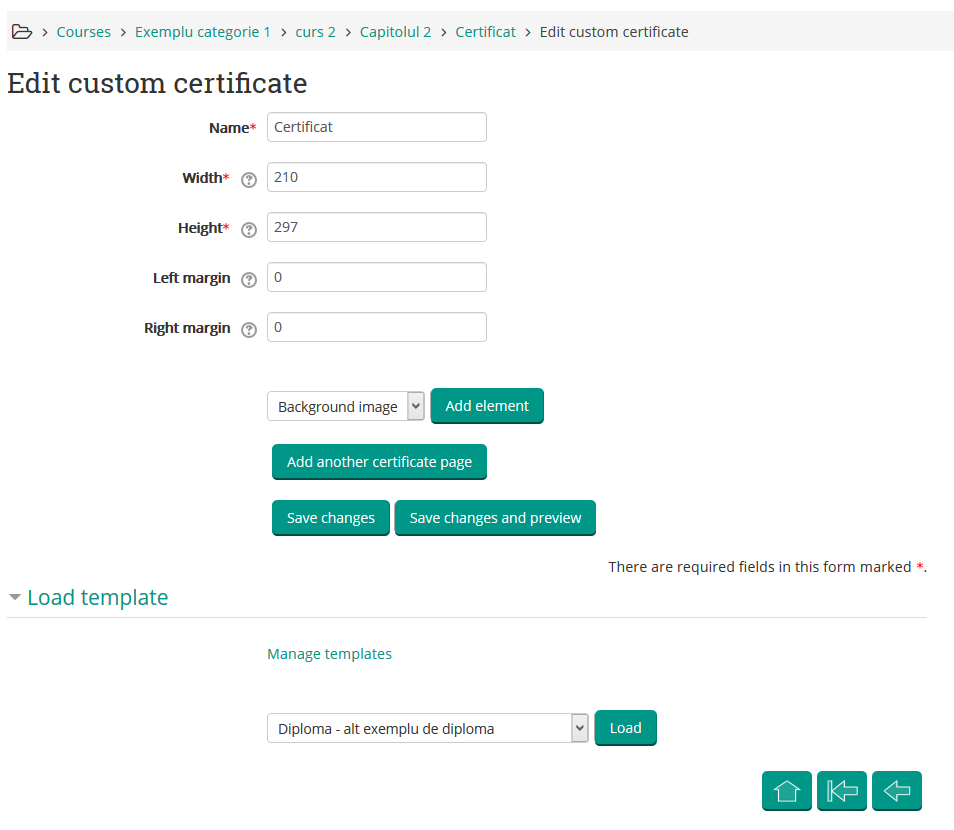Image resolution: width=954 pixels, height=830 pixels.
Task: Click the Load template button
Action: pyautogui.click(x=625, y=728)
